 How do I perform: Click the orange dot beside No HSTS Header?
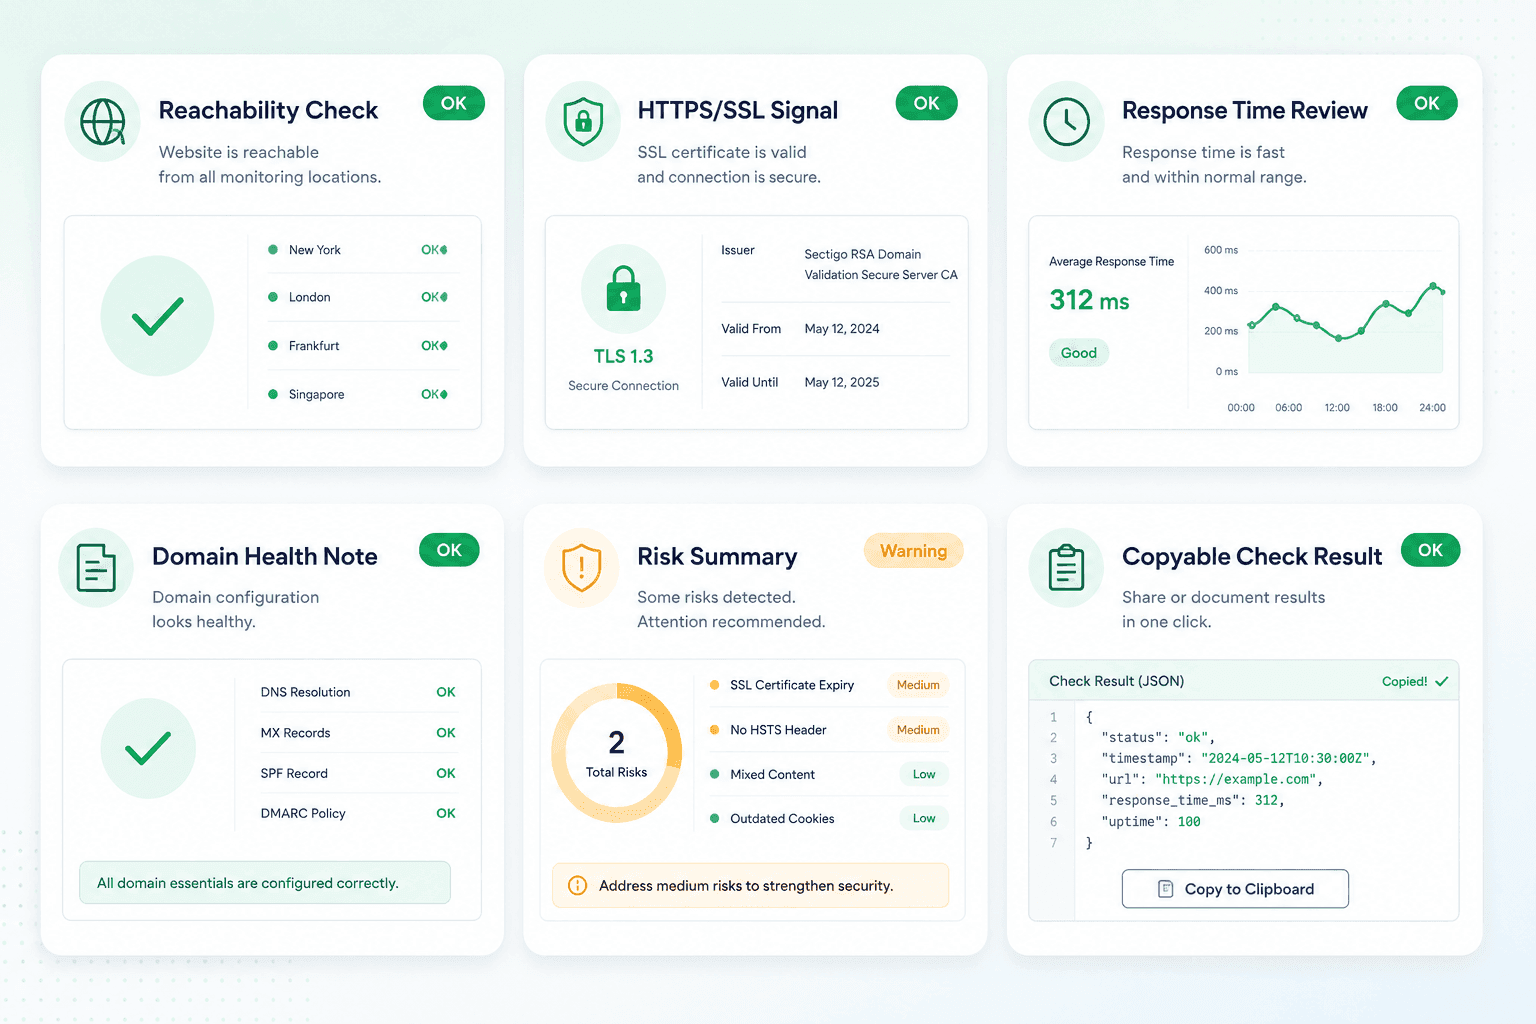(x=714, y=730)
